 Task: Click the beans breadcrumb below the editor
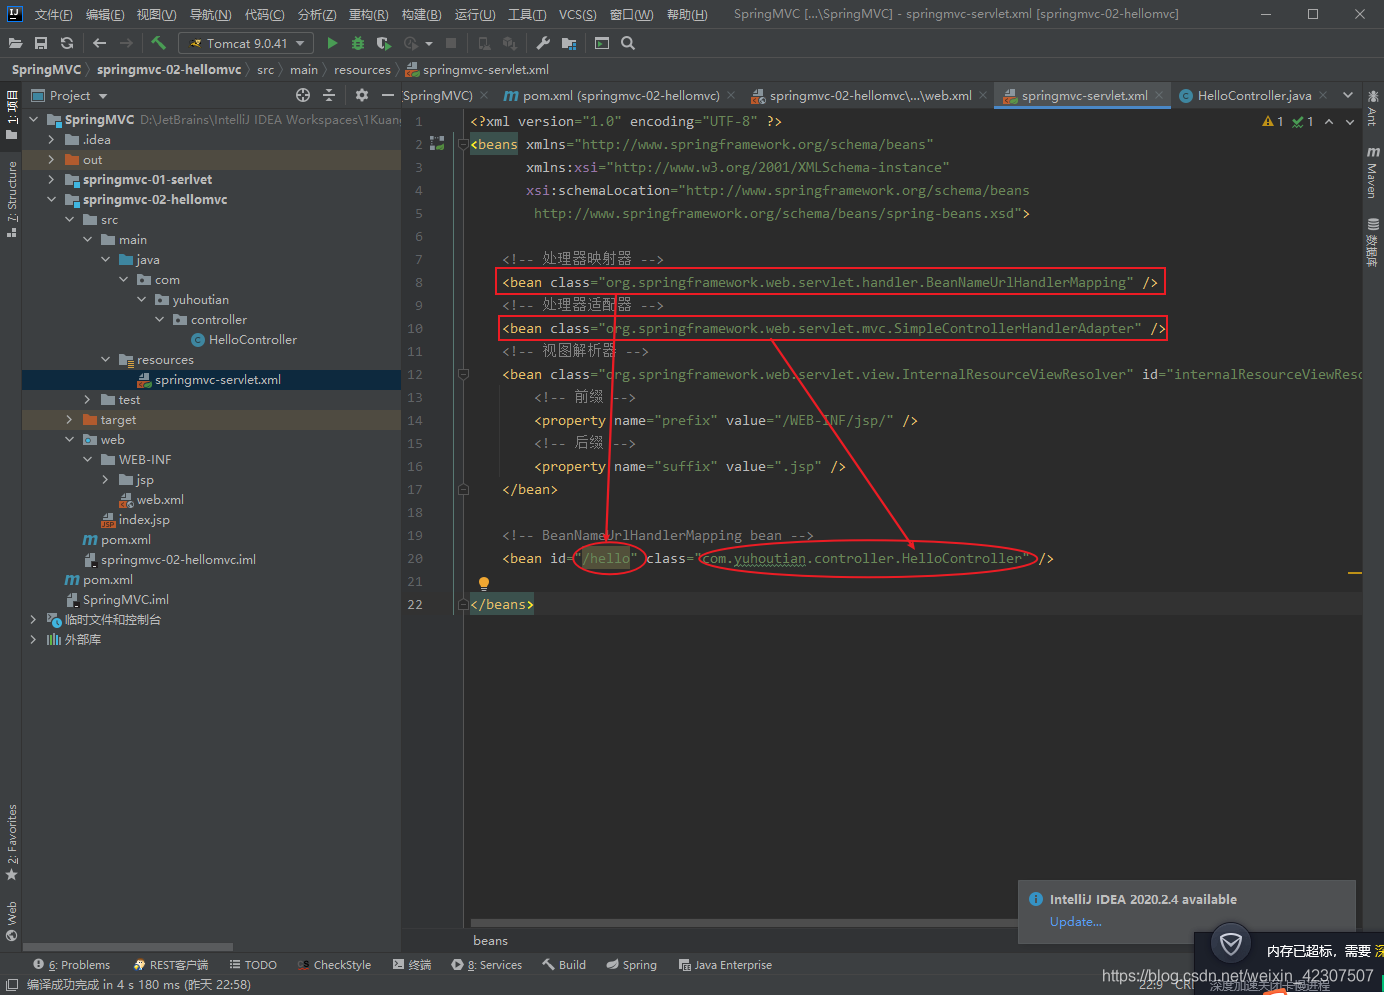point(490,940)
